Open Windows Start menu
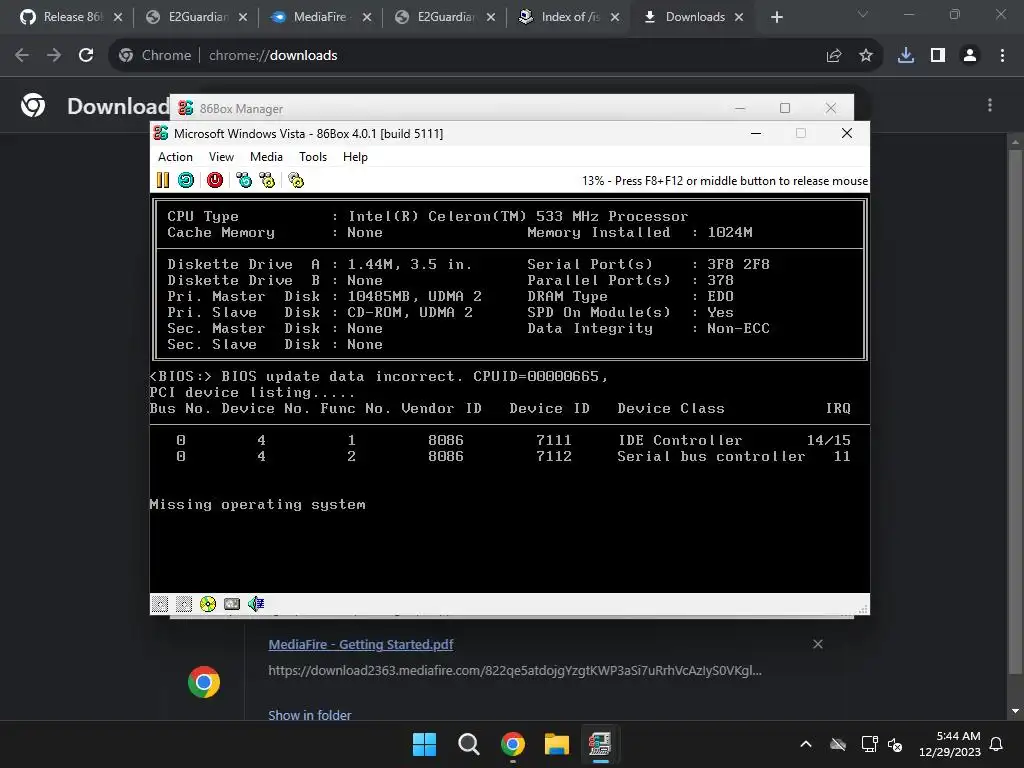Image resolution: width=1024 pixels, height=768 pixels. point(424,744)
